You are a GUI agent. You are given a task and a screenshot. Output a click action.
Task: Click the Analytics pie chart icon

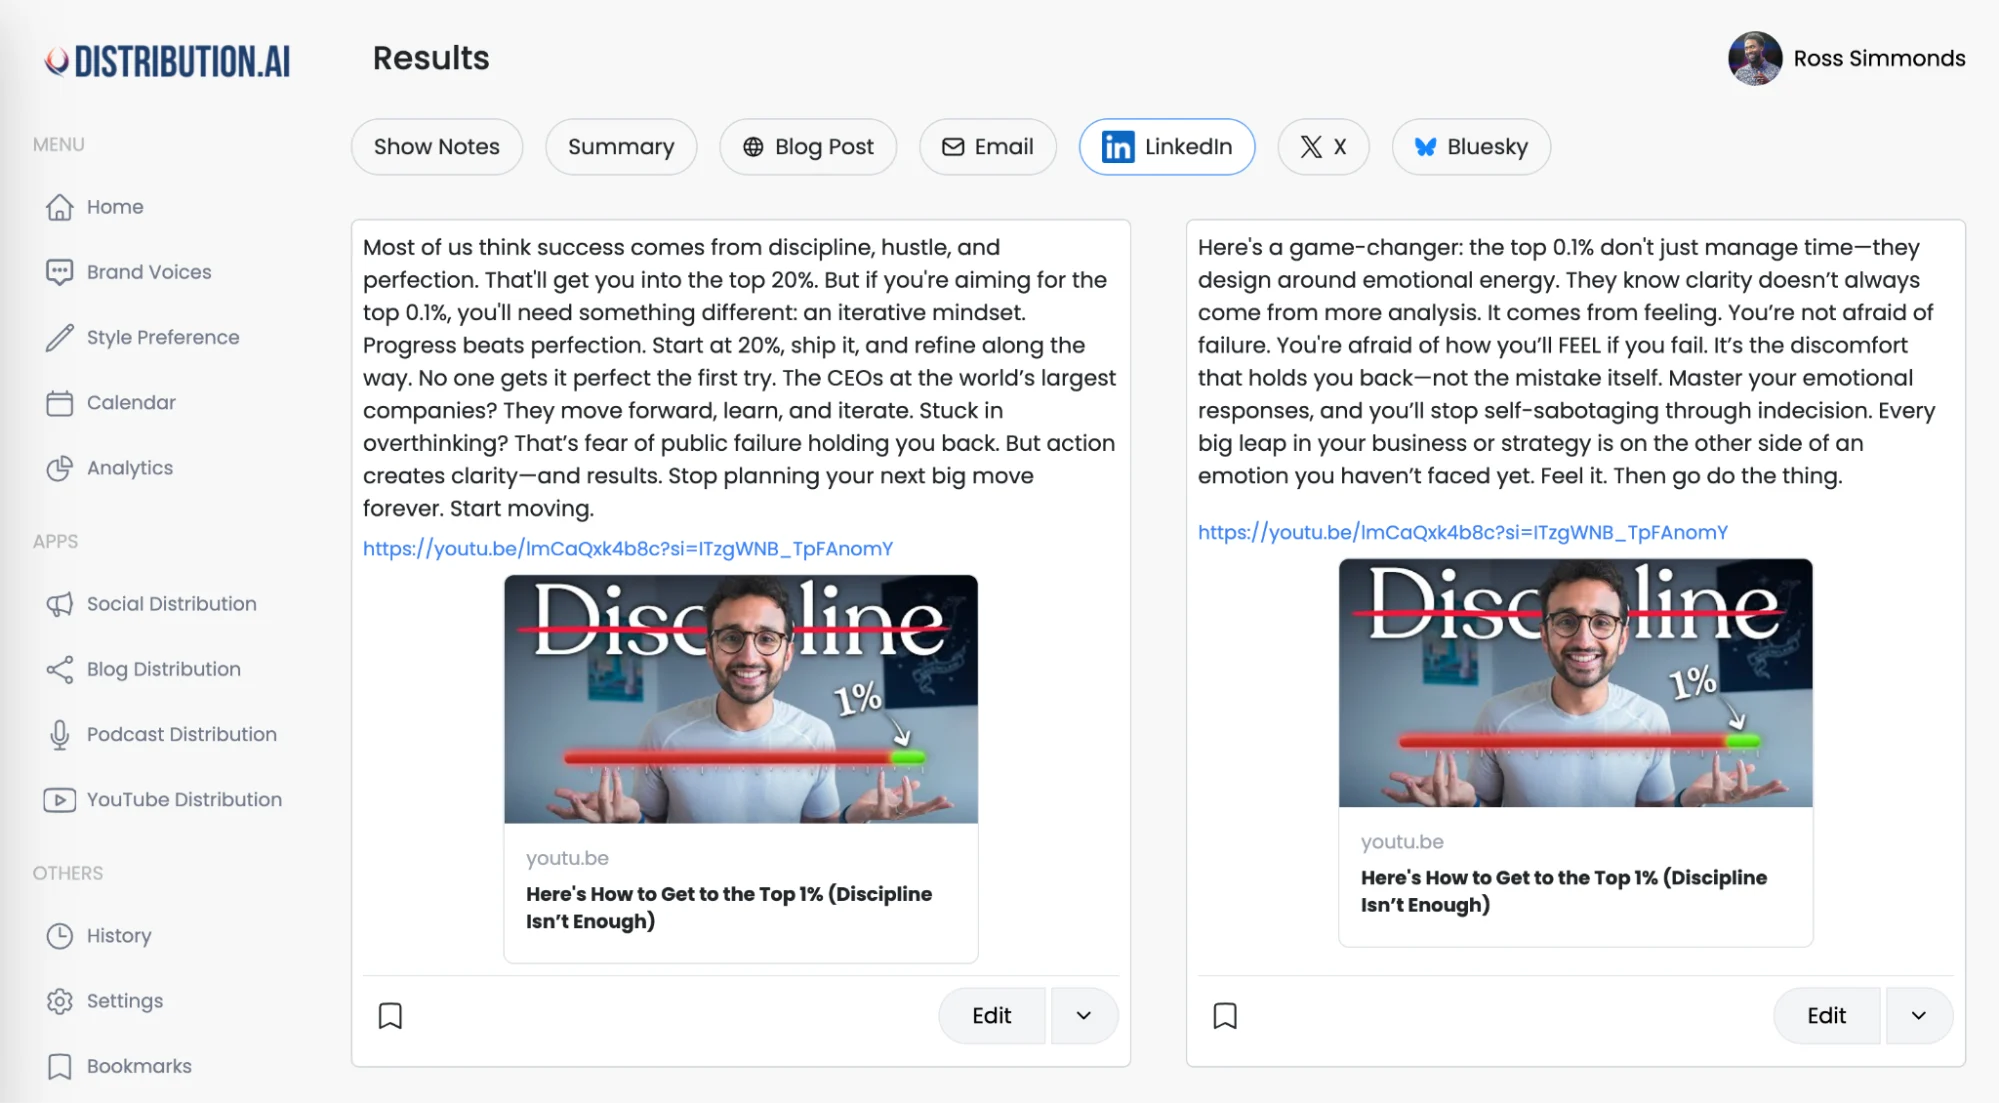(60, 468)
